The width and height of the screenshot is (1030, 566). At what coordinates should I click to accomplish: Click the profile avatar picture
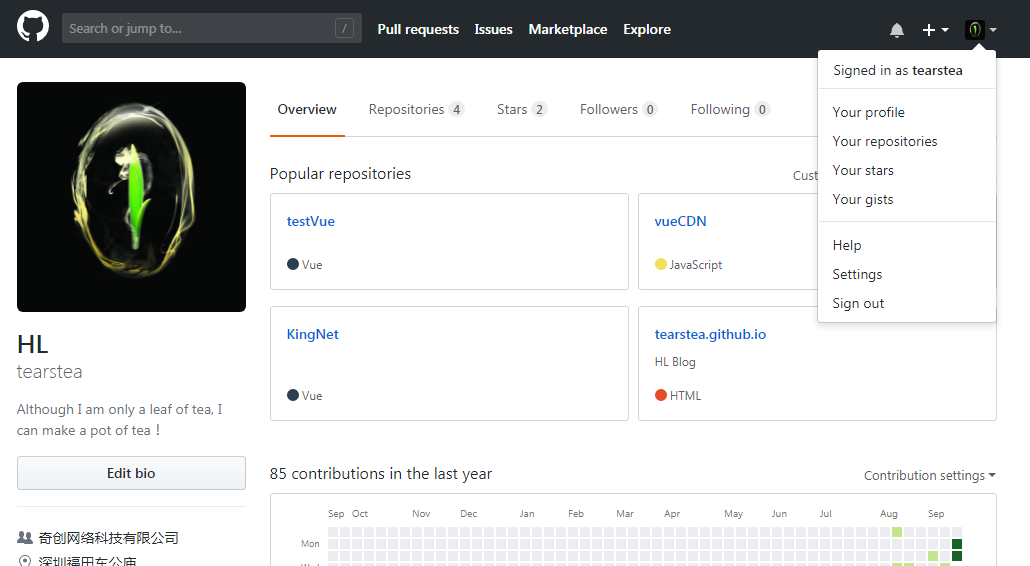(131, 197)
